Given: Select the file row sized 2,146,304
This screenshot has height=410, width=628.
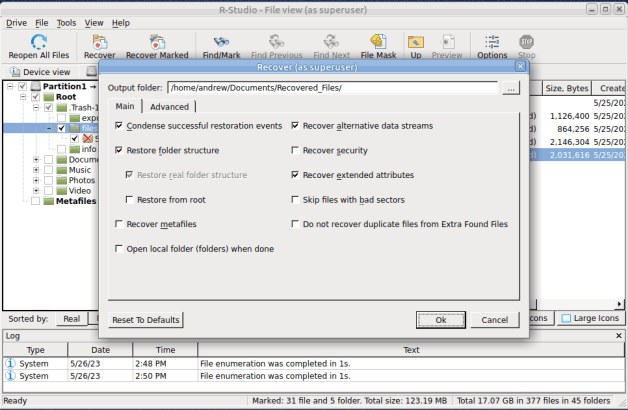Looking at the screenshot, I should [x=577, y=142].
